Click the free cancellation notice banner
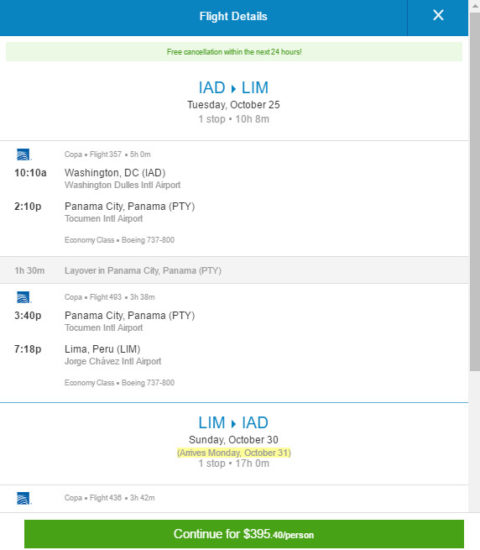 point(234,52)
